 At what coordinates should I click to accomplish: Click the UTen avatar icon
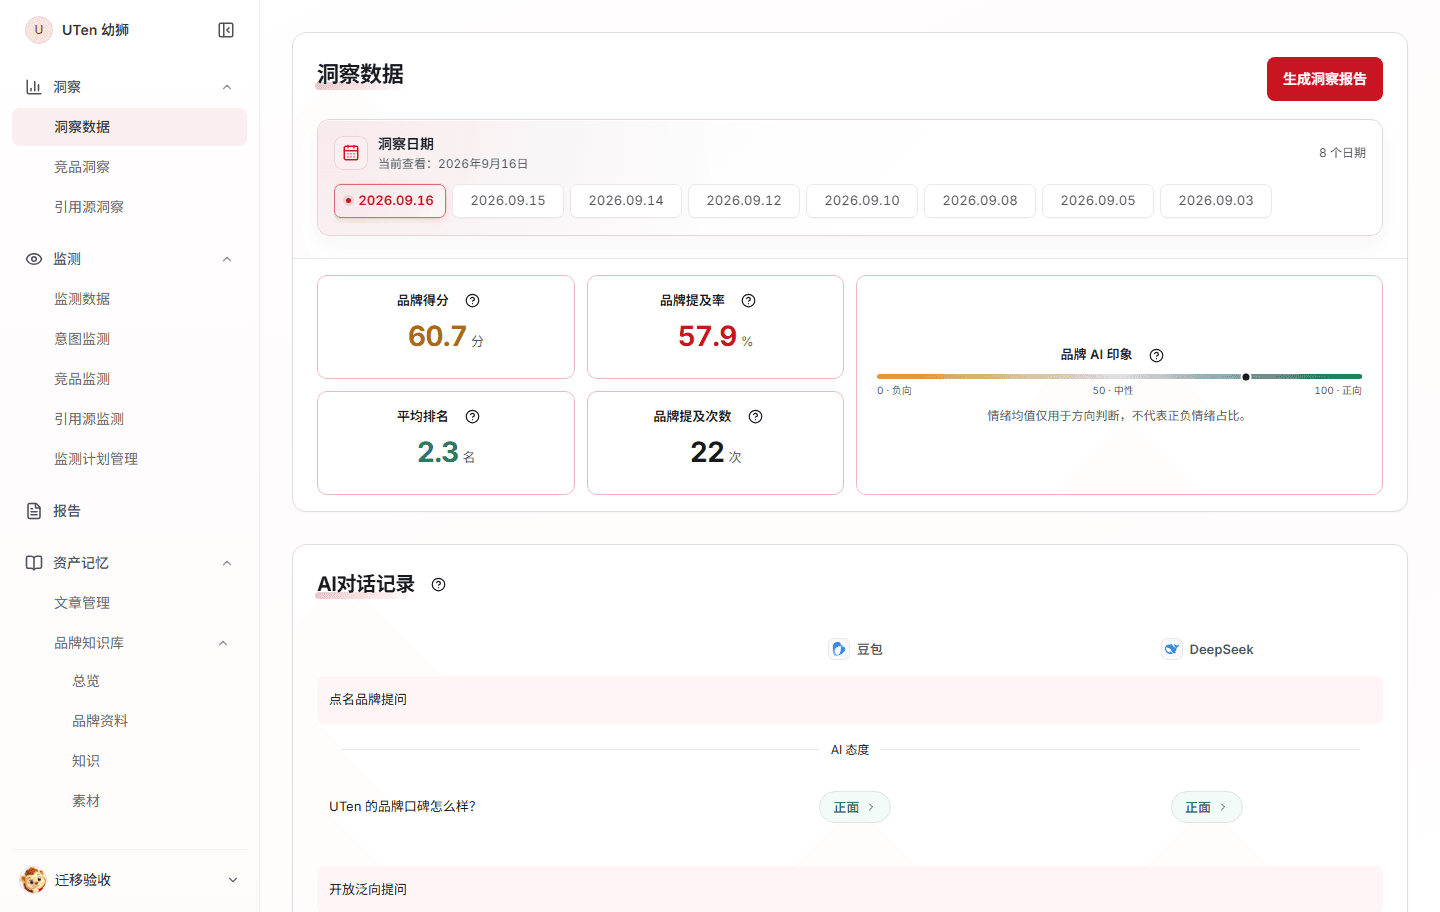39,30
